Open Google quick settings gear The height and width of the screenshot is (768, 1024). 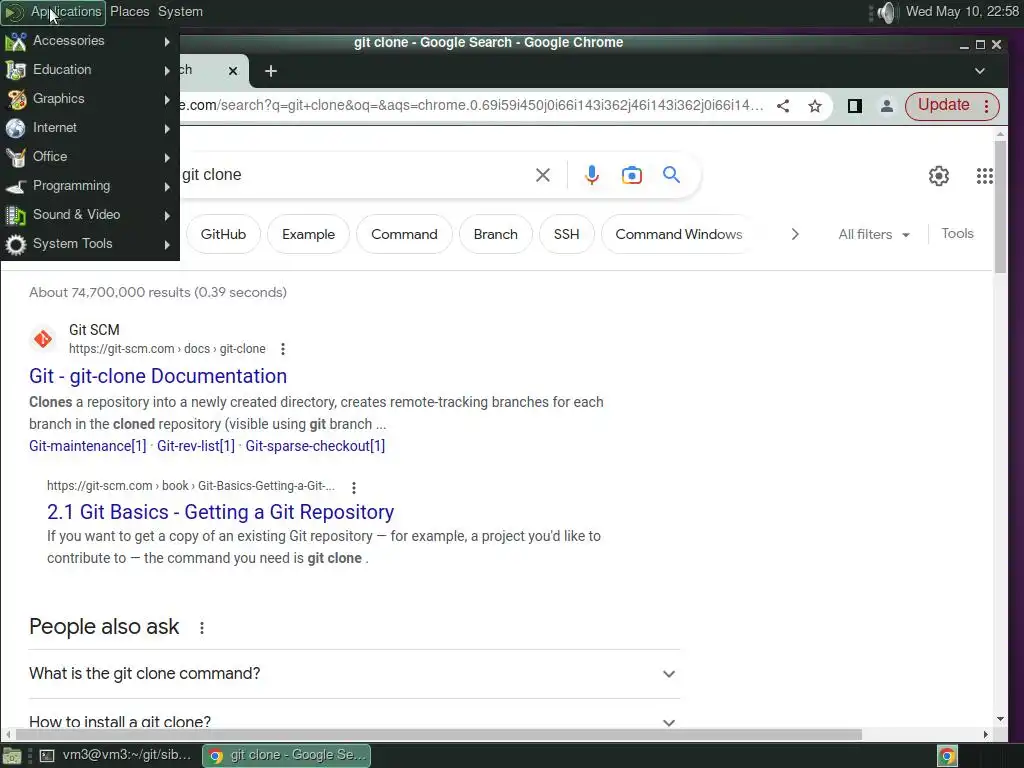[938, 176]
